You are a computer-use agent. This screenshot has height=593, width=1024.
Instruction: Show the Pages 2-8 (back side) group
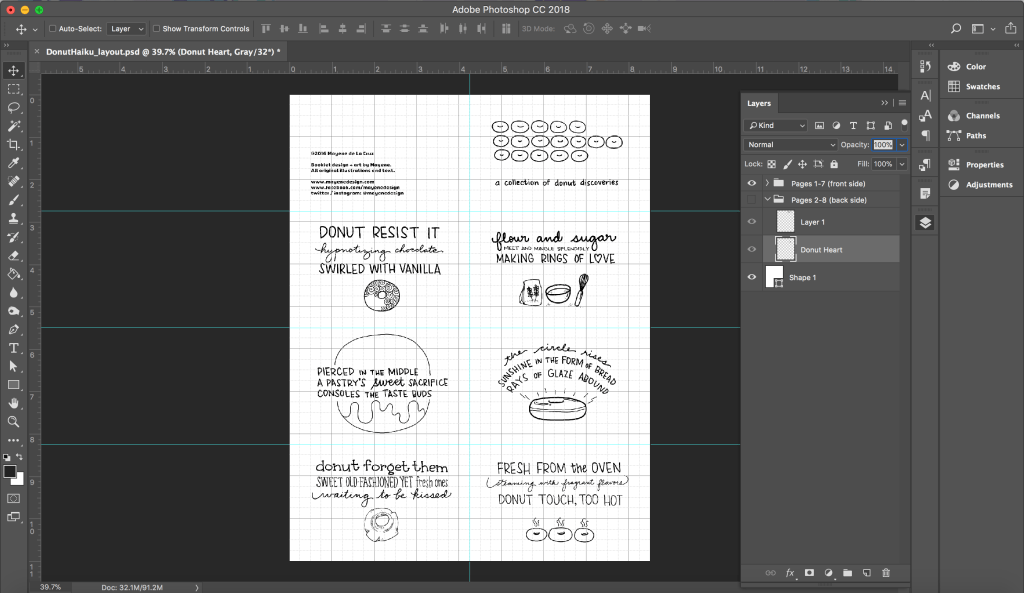pyautogui.click(x=751, y=199)
